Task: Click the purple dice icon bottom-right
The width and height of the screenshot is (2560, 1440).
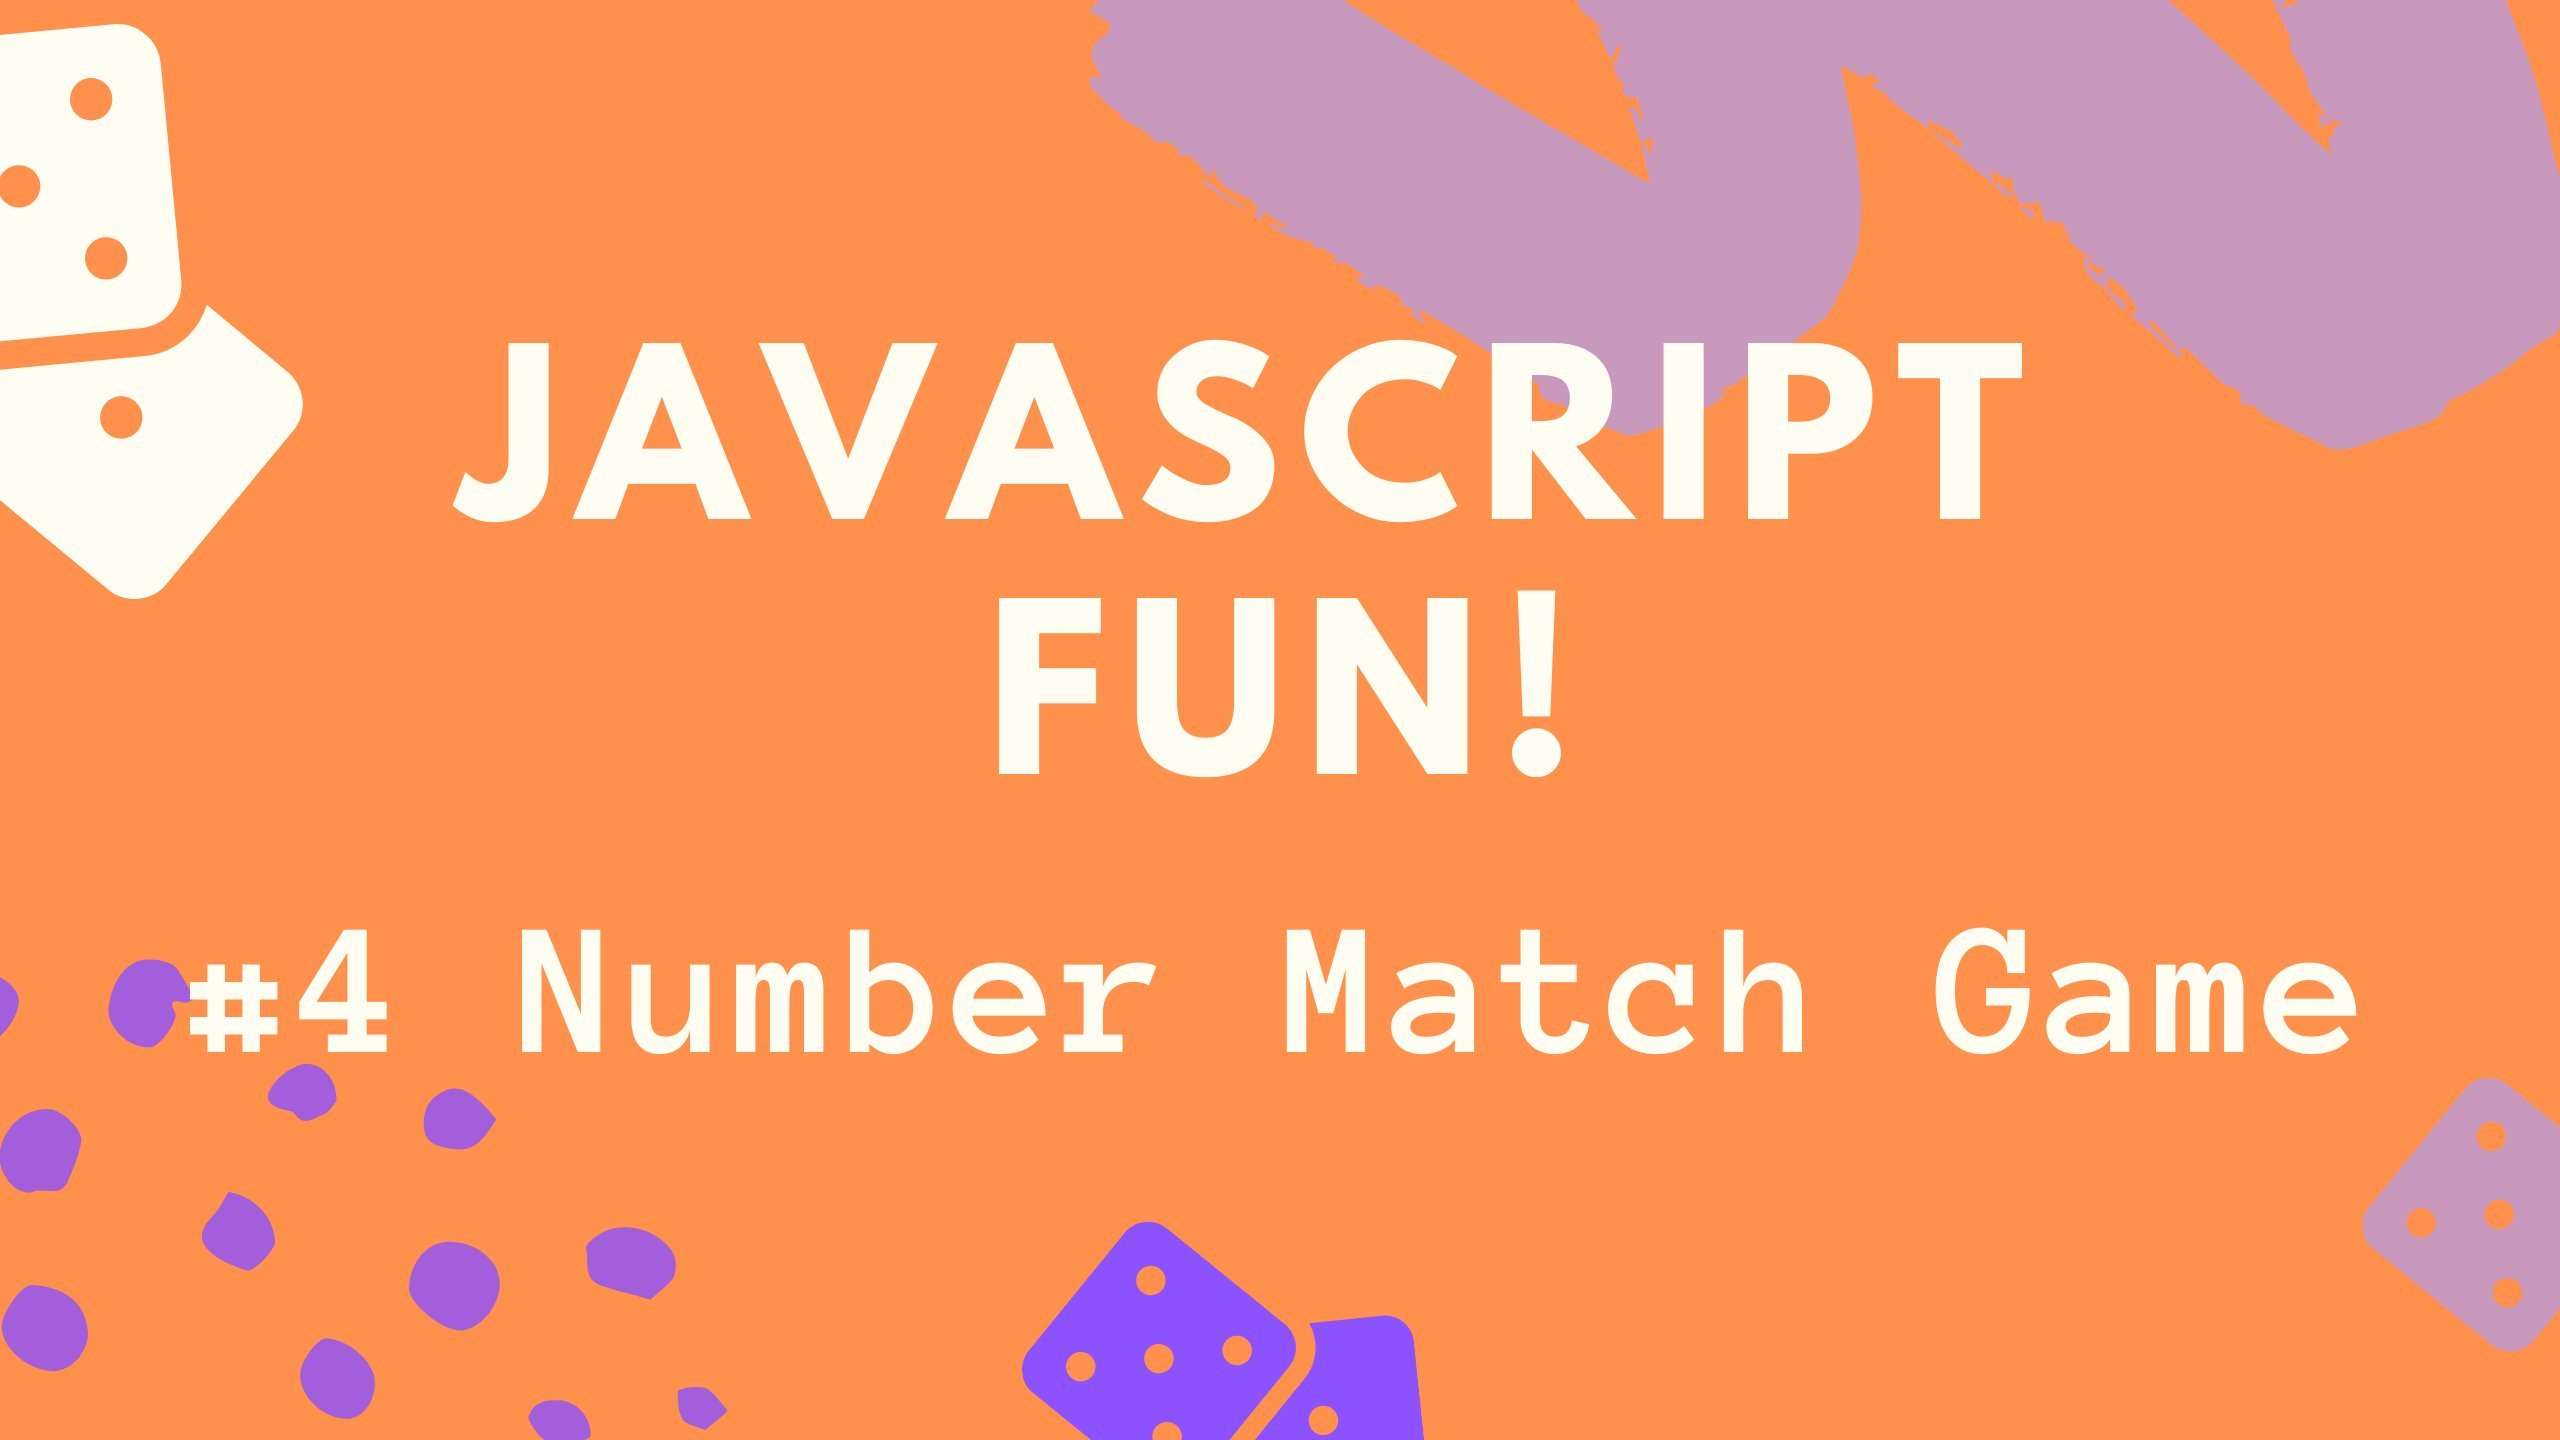Action: pyautogui.click(x=2462, y=1248)
